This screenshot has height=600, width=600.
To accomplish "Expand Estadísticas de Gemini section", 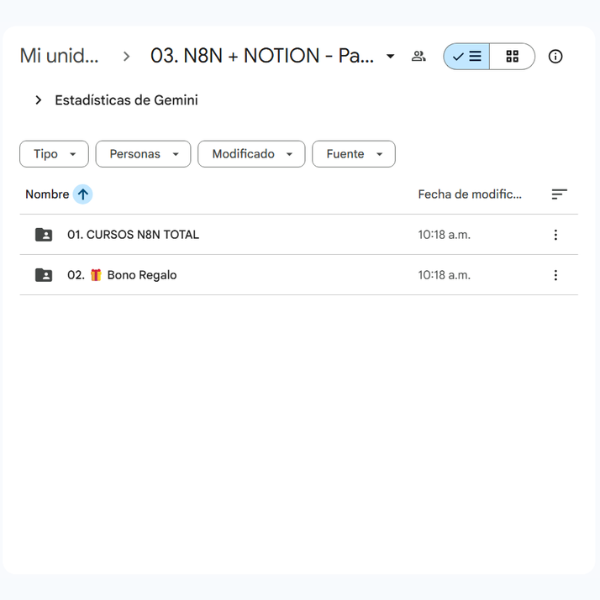I will click(x=38, y=100).
